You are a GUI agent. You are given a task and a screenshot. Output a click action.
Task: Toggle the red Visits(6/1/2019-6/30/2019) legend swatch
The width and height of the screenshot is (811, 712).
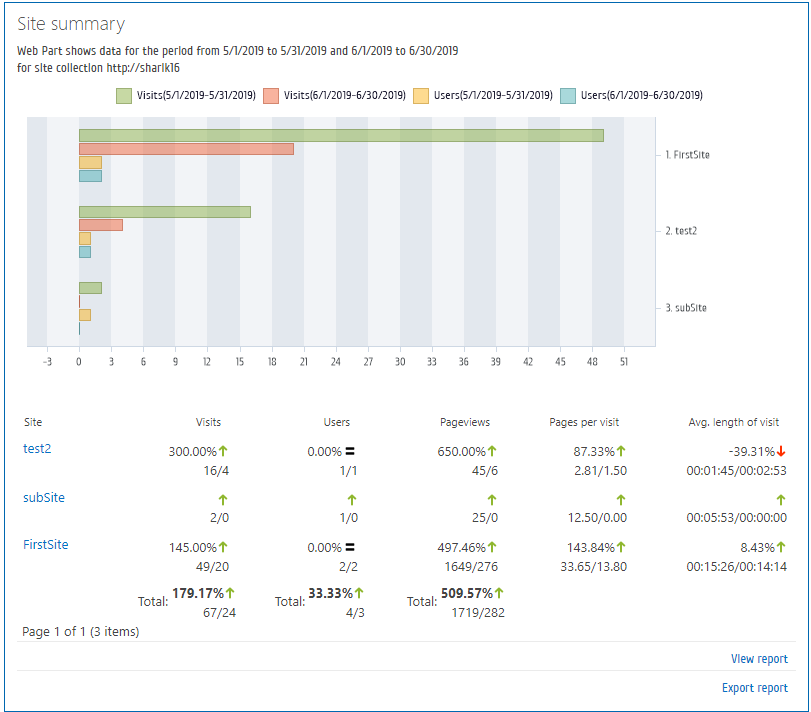271,96
